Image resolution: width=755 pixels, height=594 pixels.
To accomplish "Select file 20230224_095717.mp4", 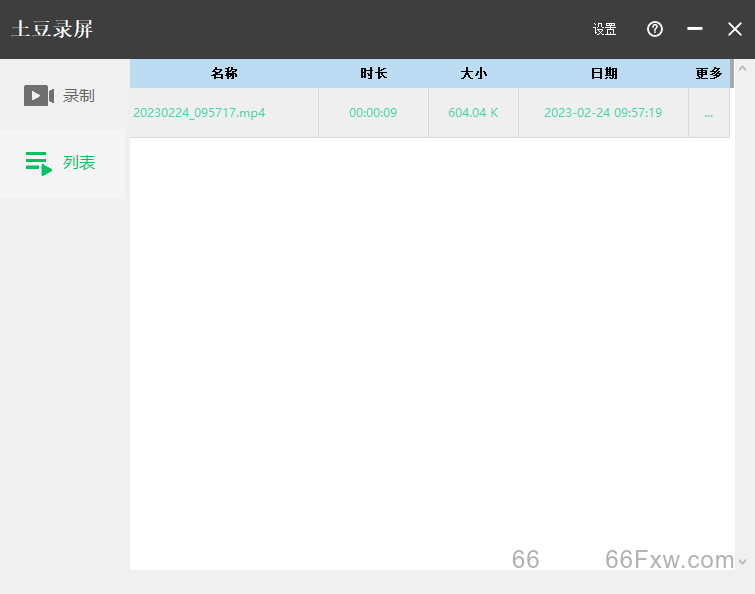I will click(199, 113).
